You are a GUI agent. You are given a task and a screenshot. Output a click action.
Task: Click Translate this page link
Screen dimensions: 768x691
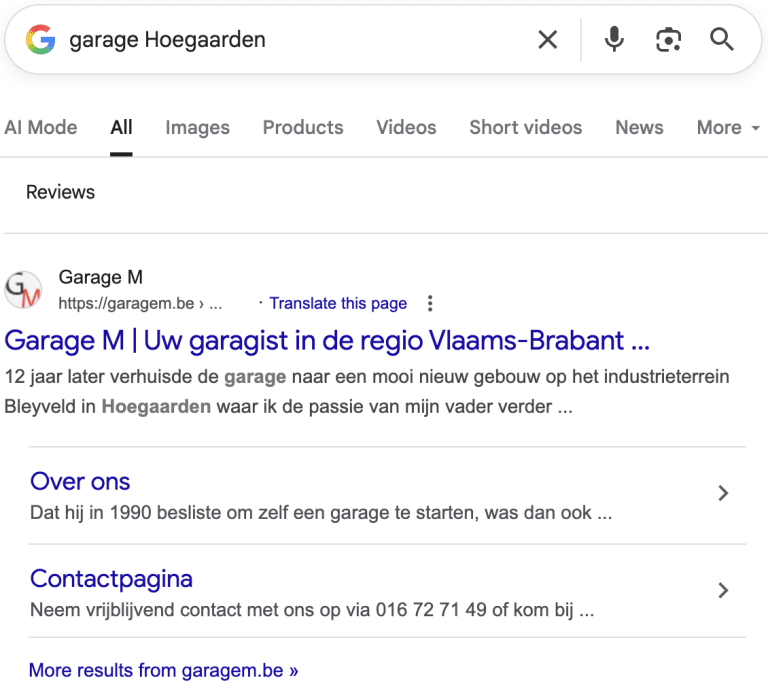click(338, 304)
